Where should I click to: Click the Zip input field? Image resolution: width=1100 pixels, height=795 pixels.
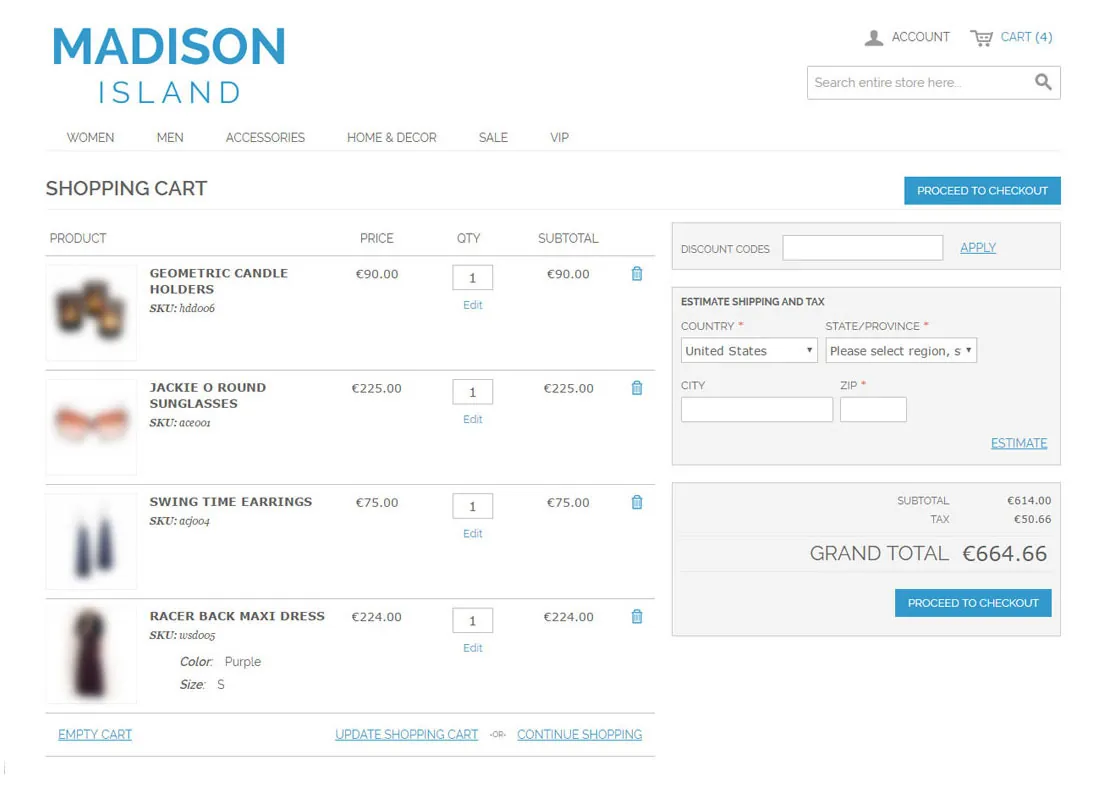pyautogui.click(x=873, y=410)
